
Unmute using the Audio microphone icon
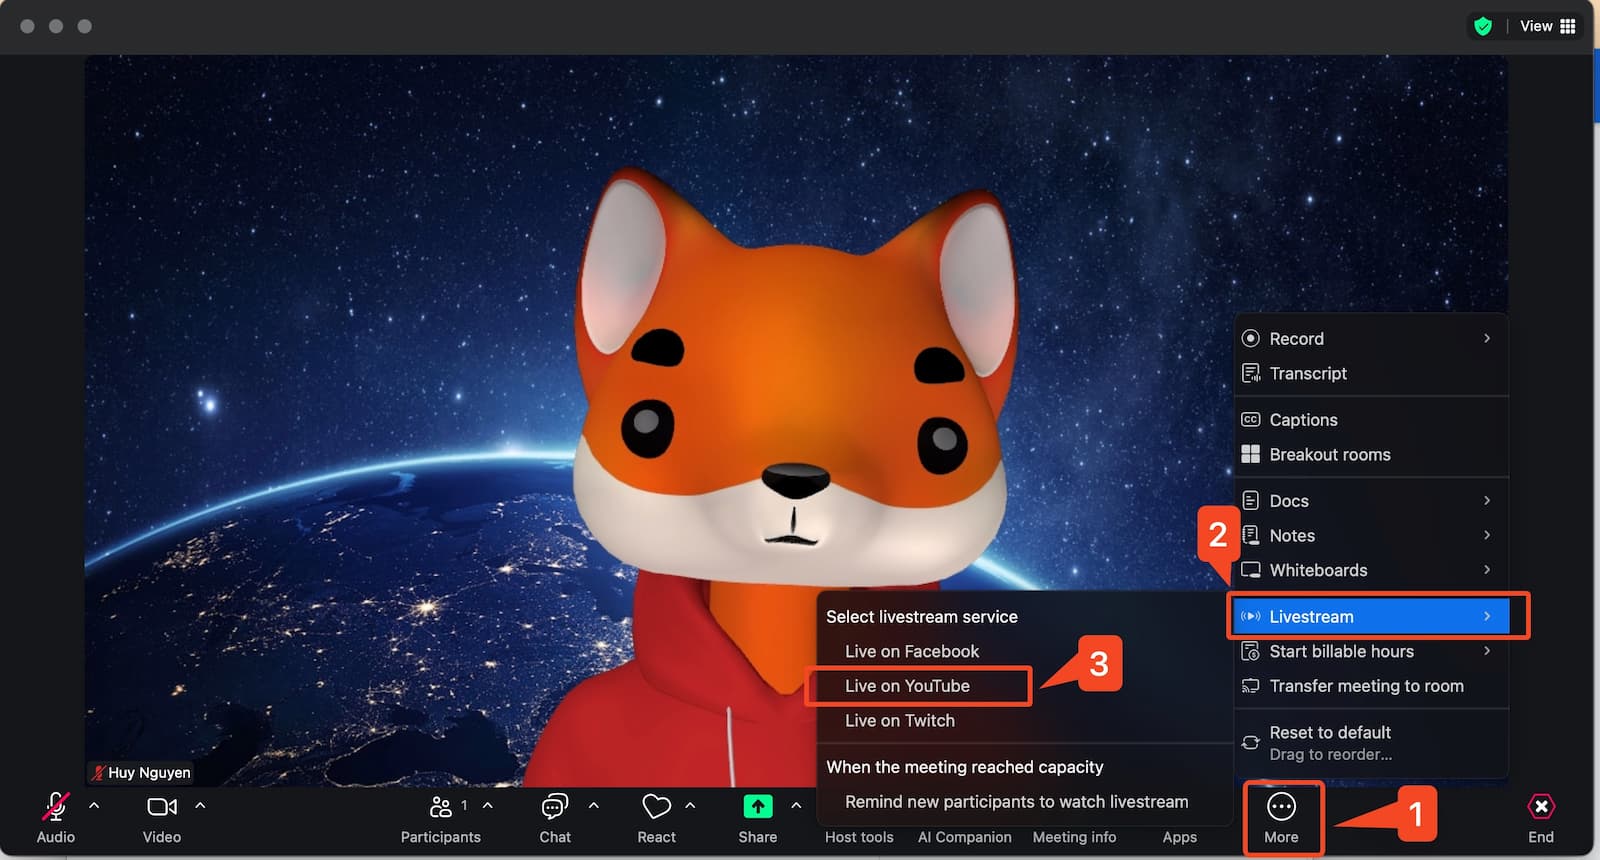tap(56, 806)
